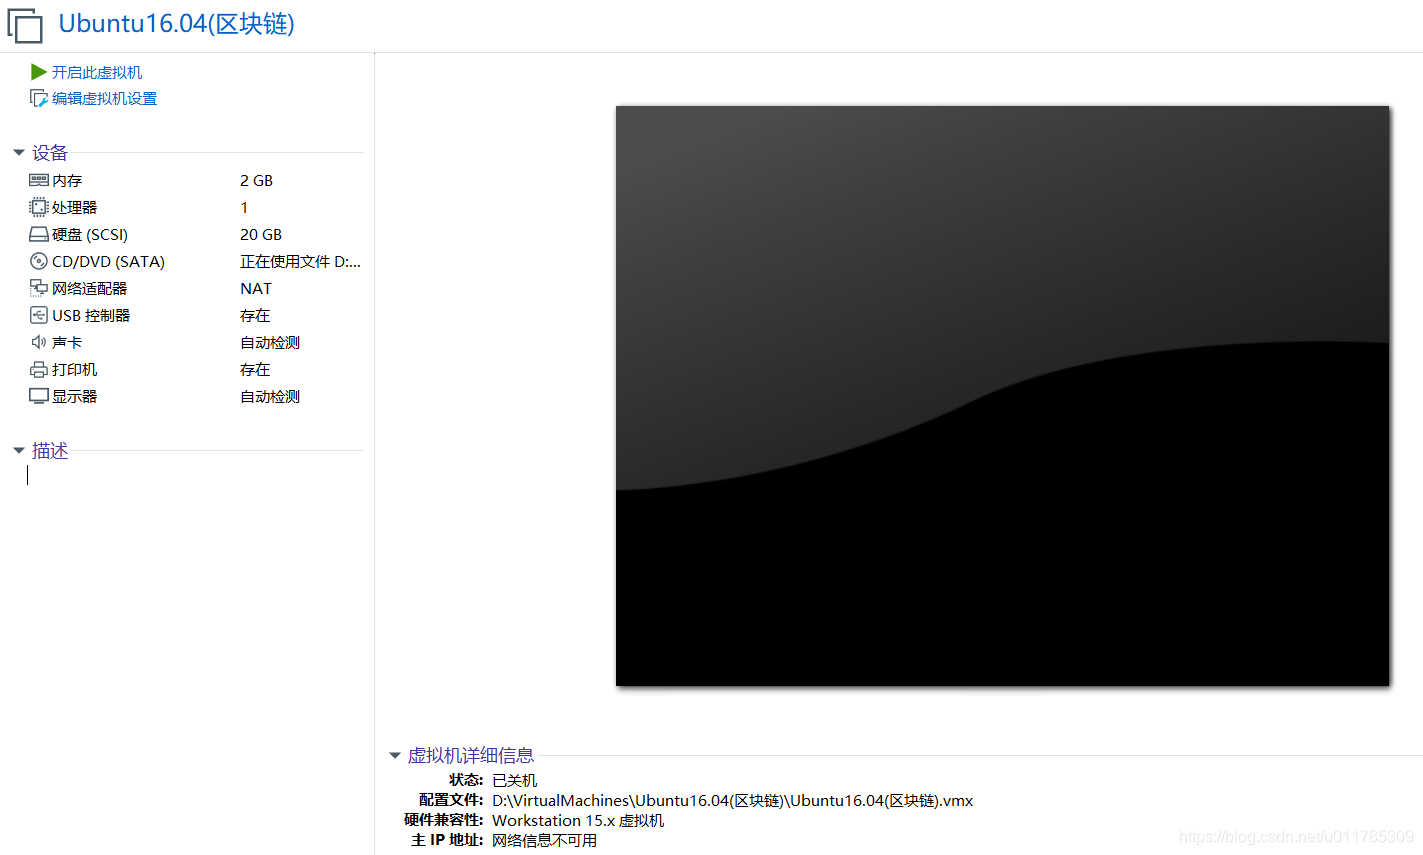The image size is (1423, 855).
Task: Select the 硬盘 (SCSI) device row
Action: pyautogui.click(x=196, y=234)
